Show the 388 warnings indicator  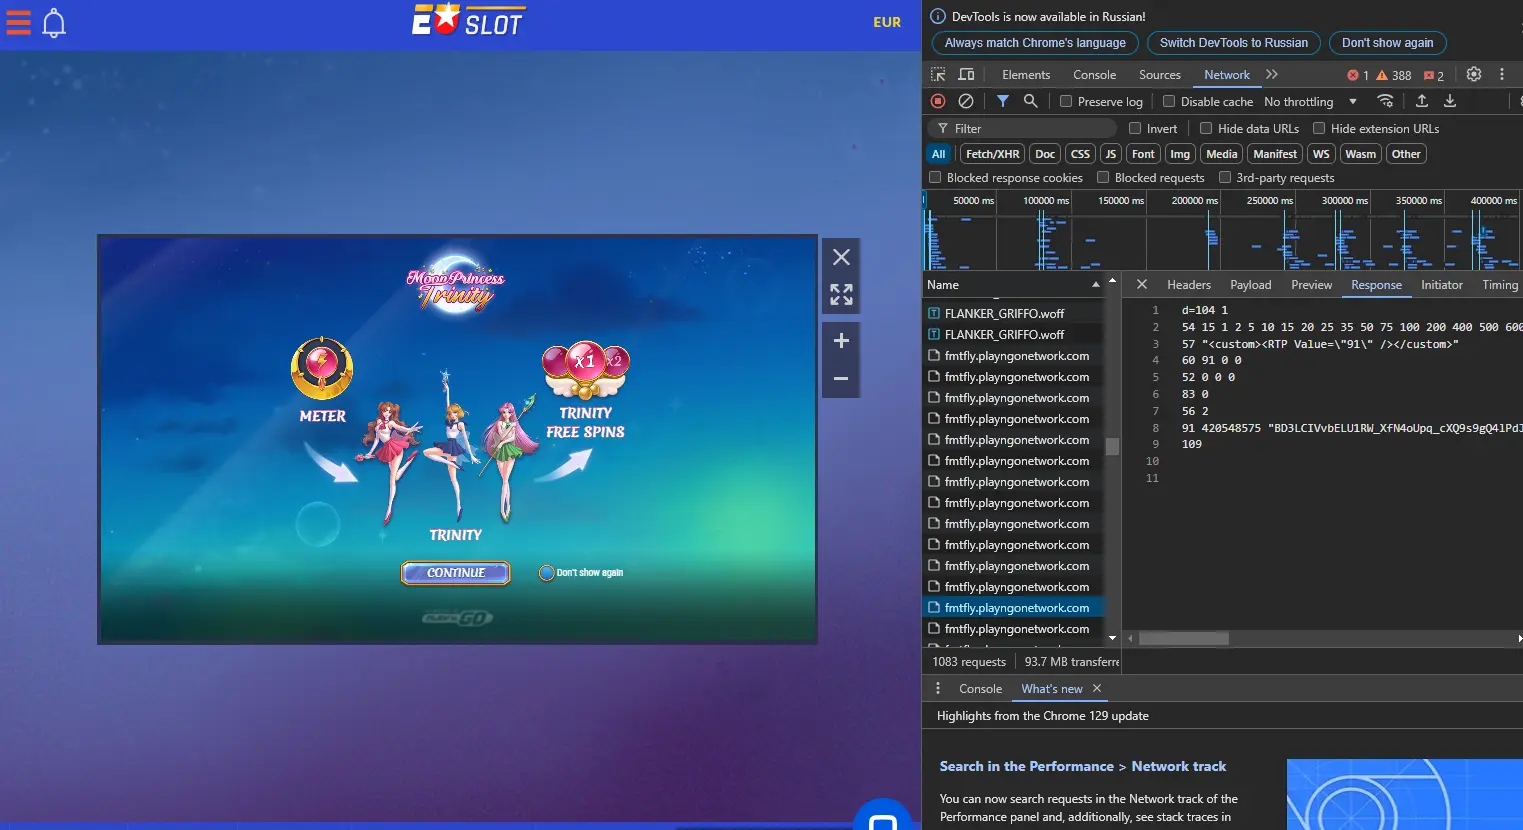(1394, 75)
